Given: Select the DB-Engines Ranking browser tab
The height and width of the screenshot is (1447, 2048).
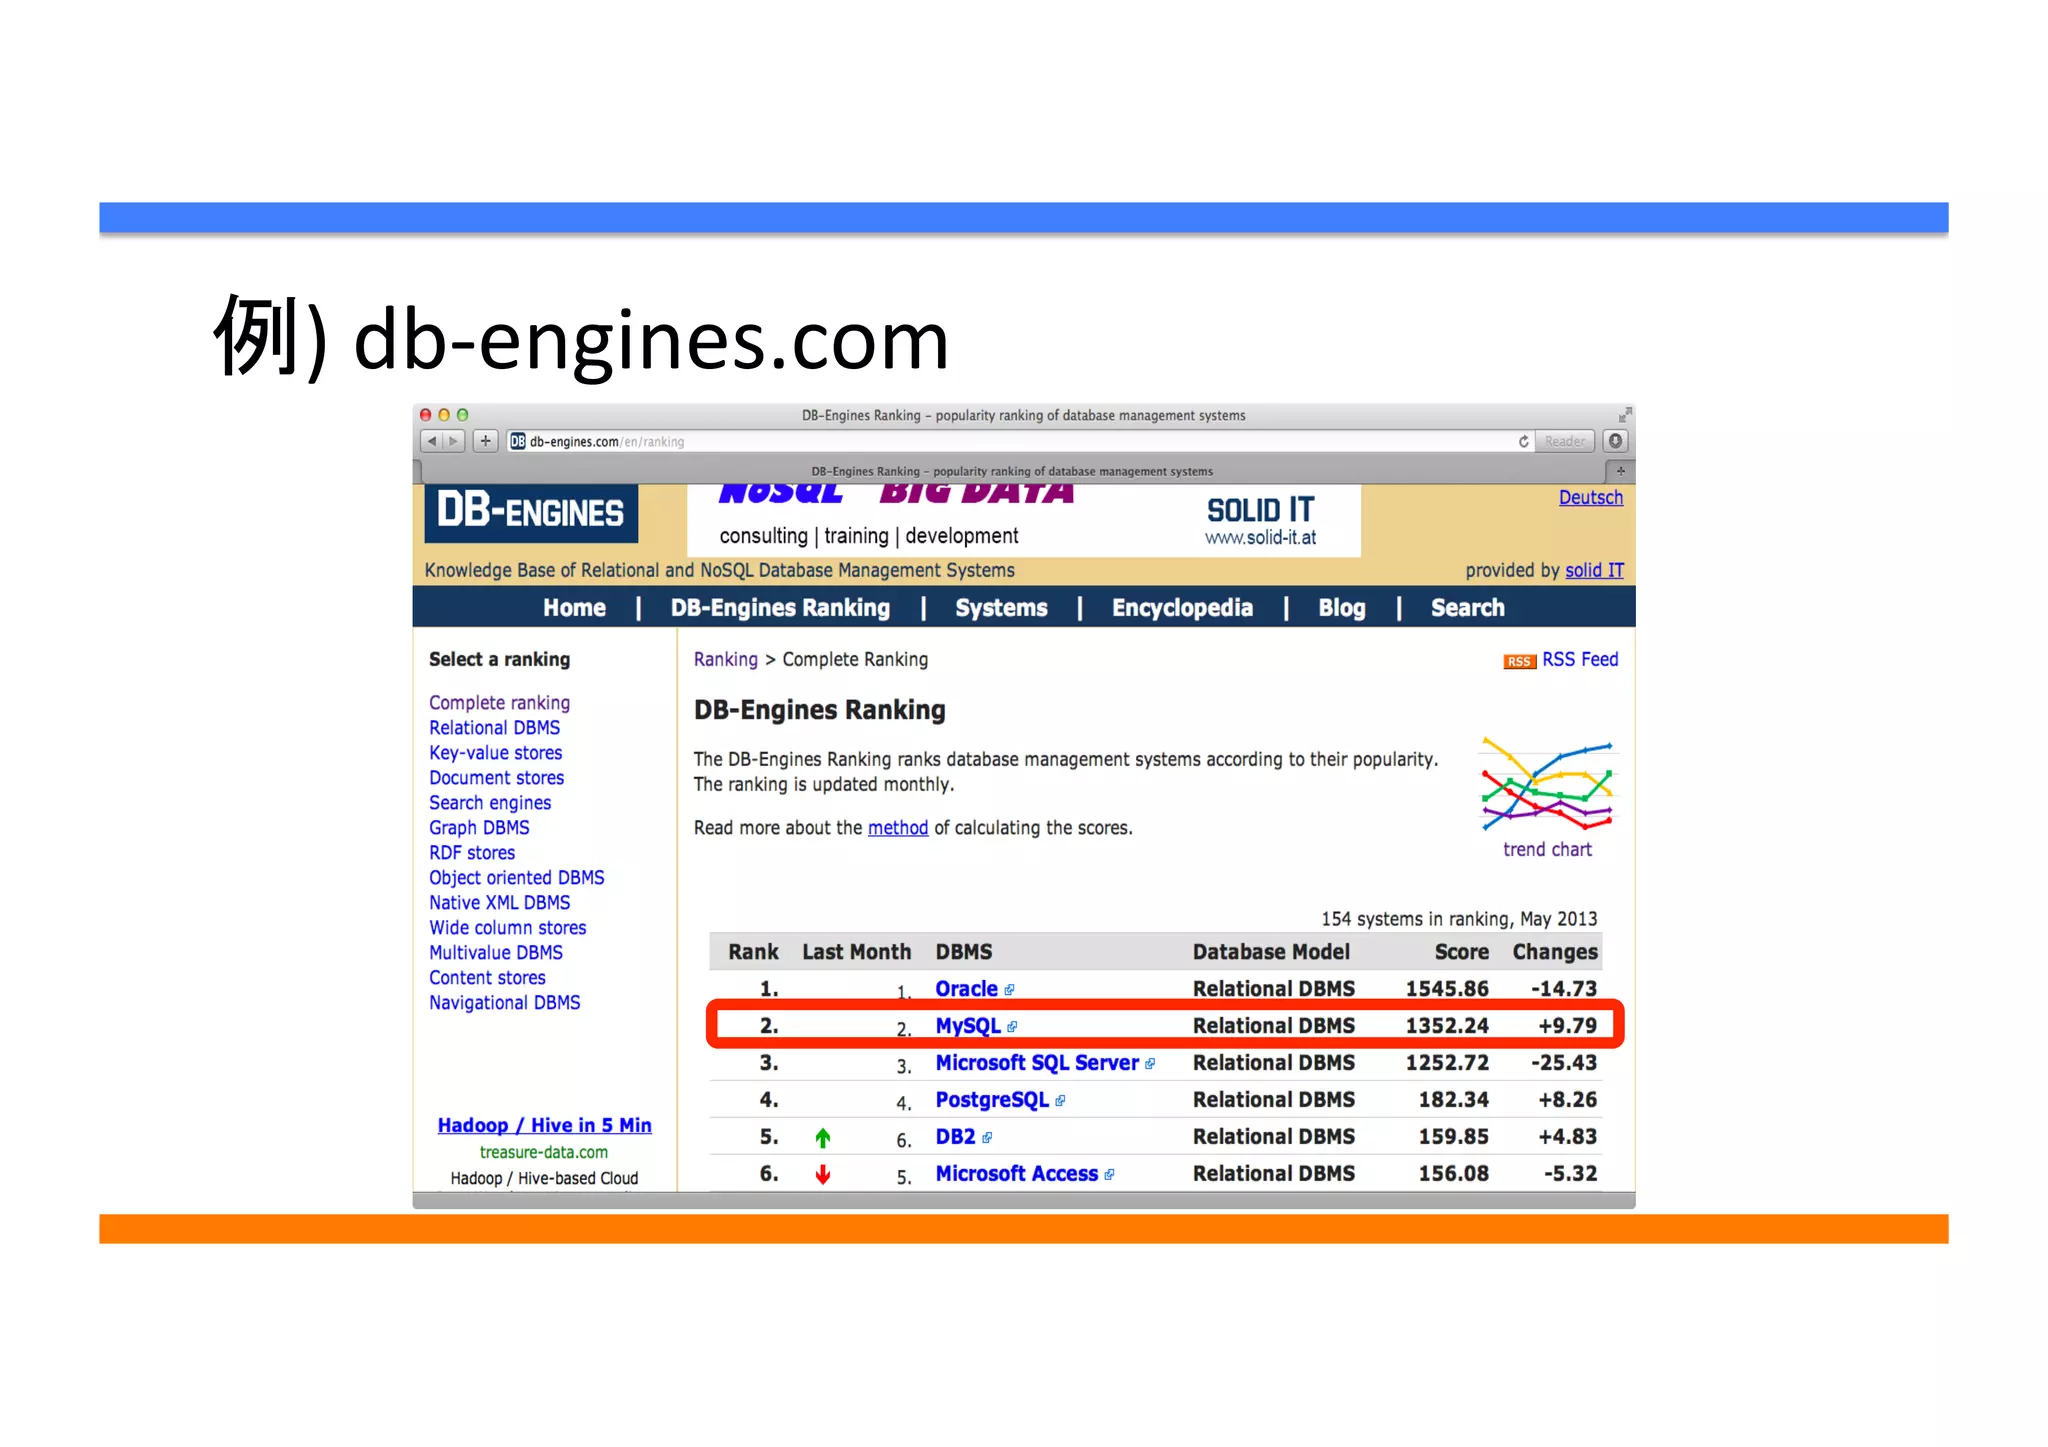Looking at the screenshot, I should pyautogui.click(x=1012, y=471).
